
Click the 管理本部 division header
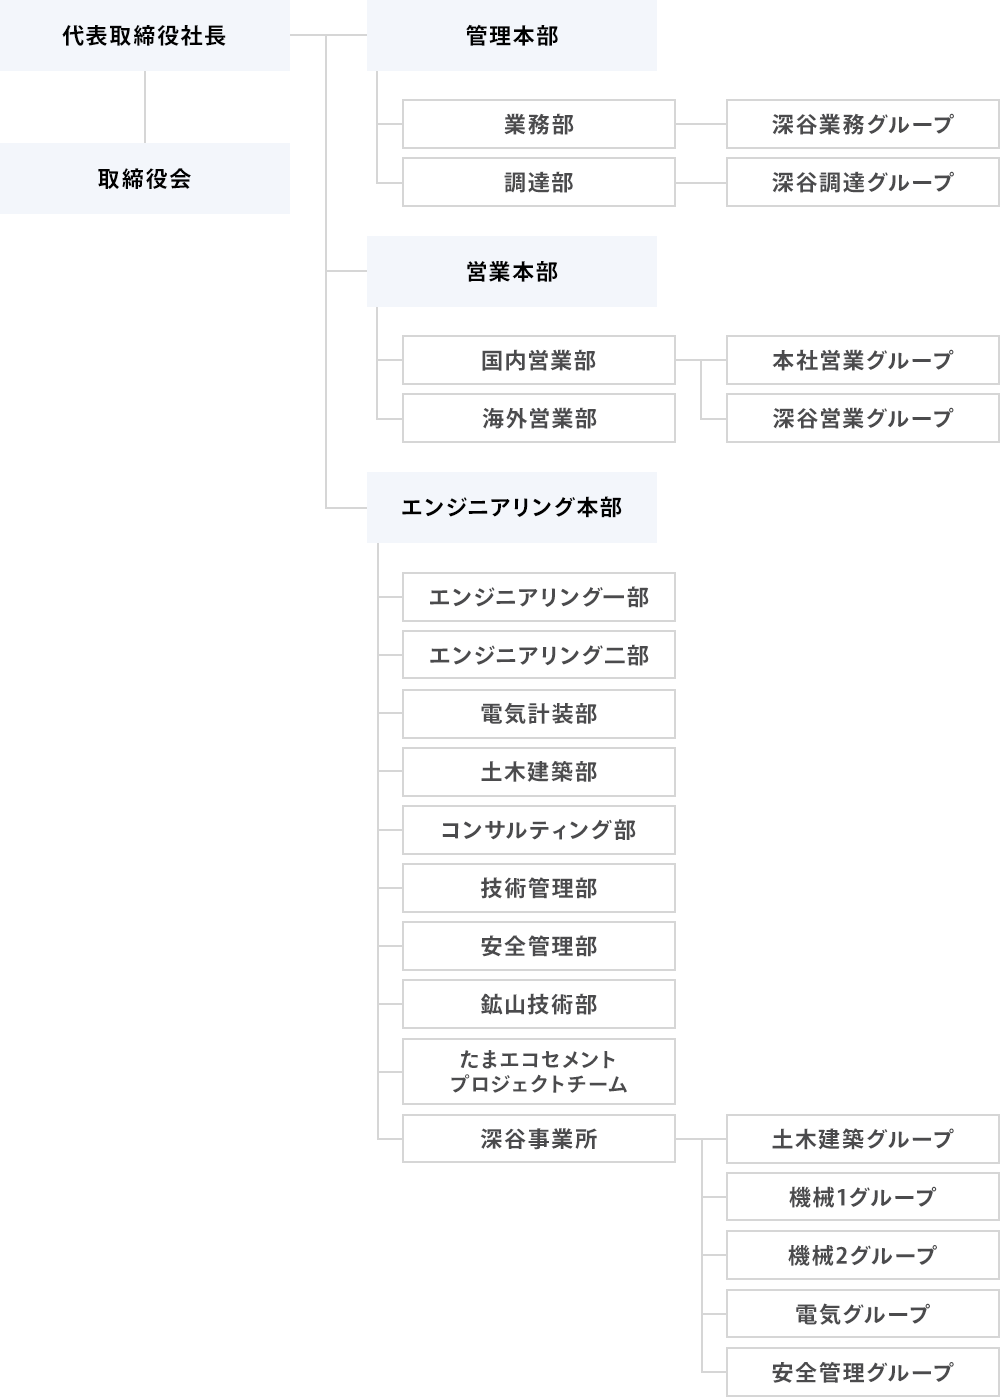coord(511,36)
